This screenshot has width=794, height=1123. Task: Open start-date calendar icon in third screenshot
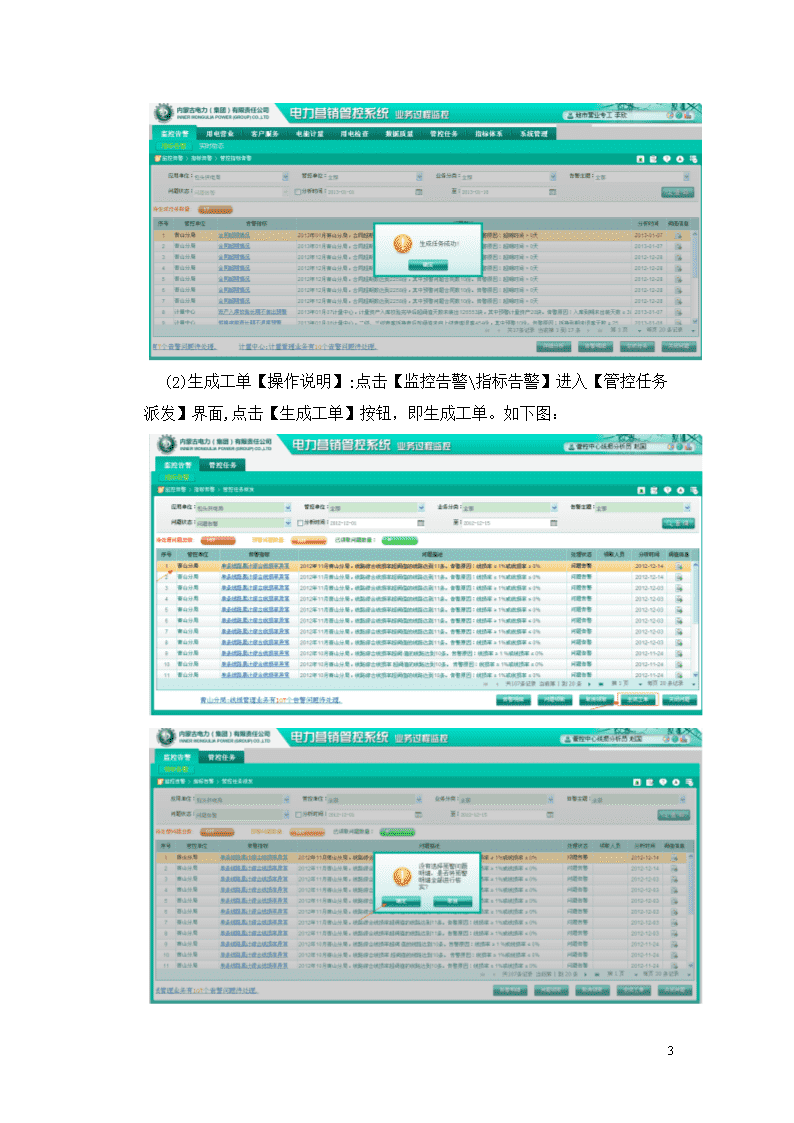click(x=419, y=814)
